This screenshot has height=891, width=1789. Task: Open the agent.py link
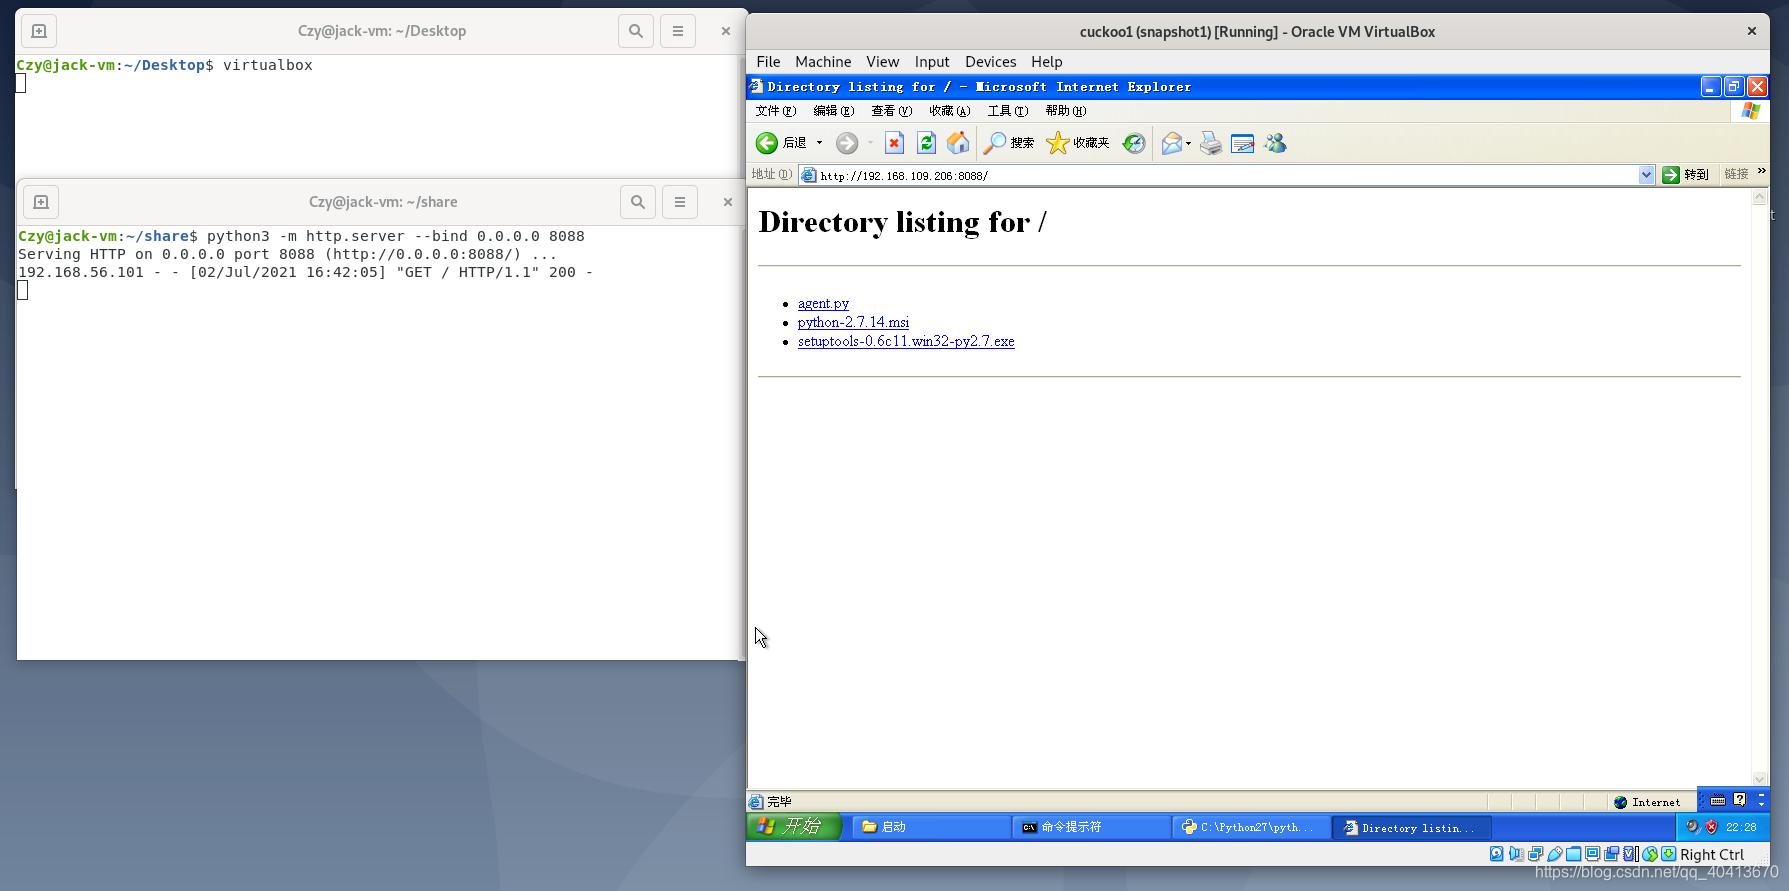(x=823, y=303)
